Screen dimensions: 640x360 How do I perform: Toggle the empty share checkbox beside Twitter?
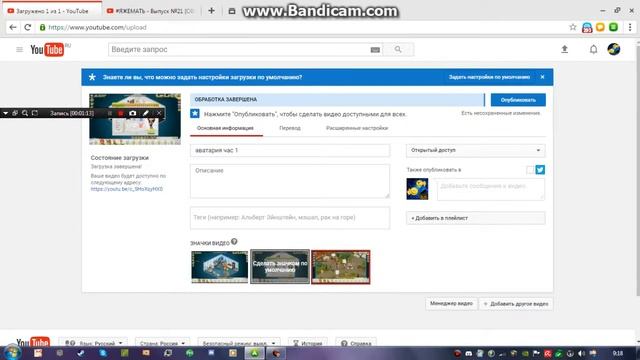pos(530,170)
